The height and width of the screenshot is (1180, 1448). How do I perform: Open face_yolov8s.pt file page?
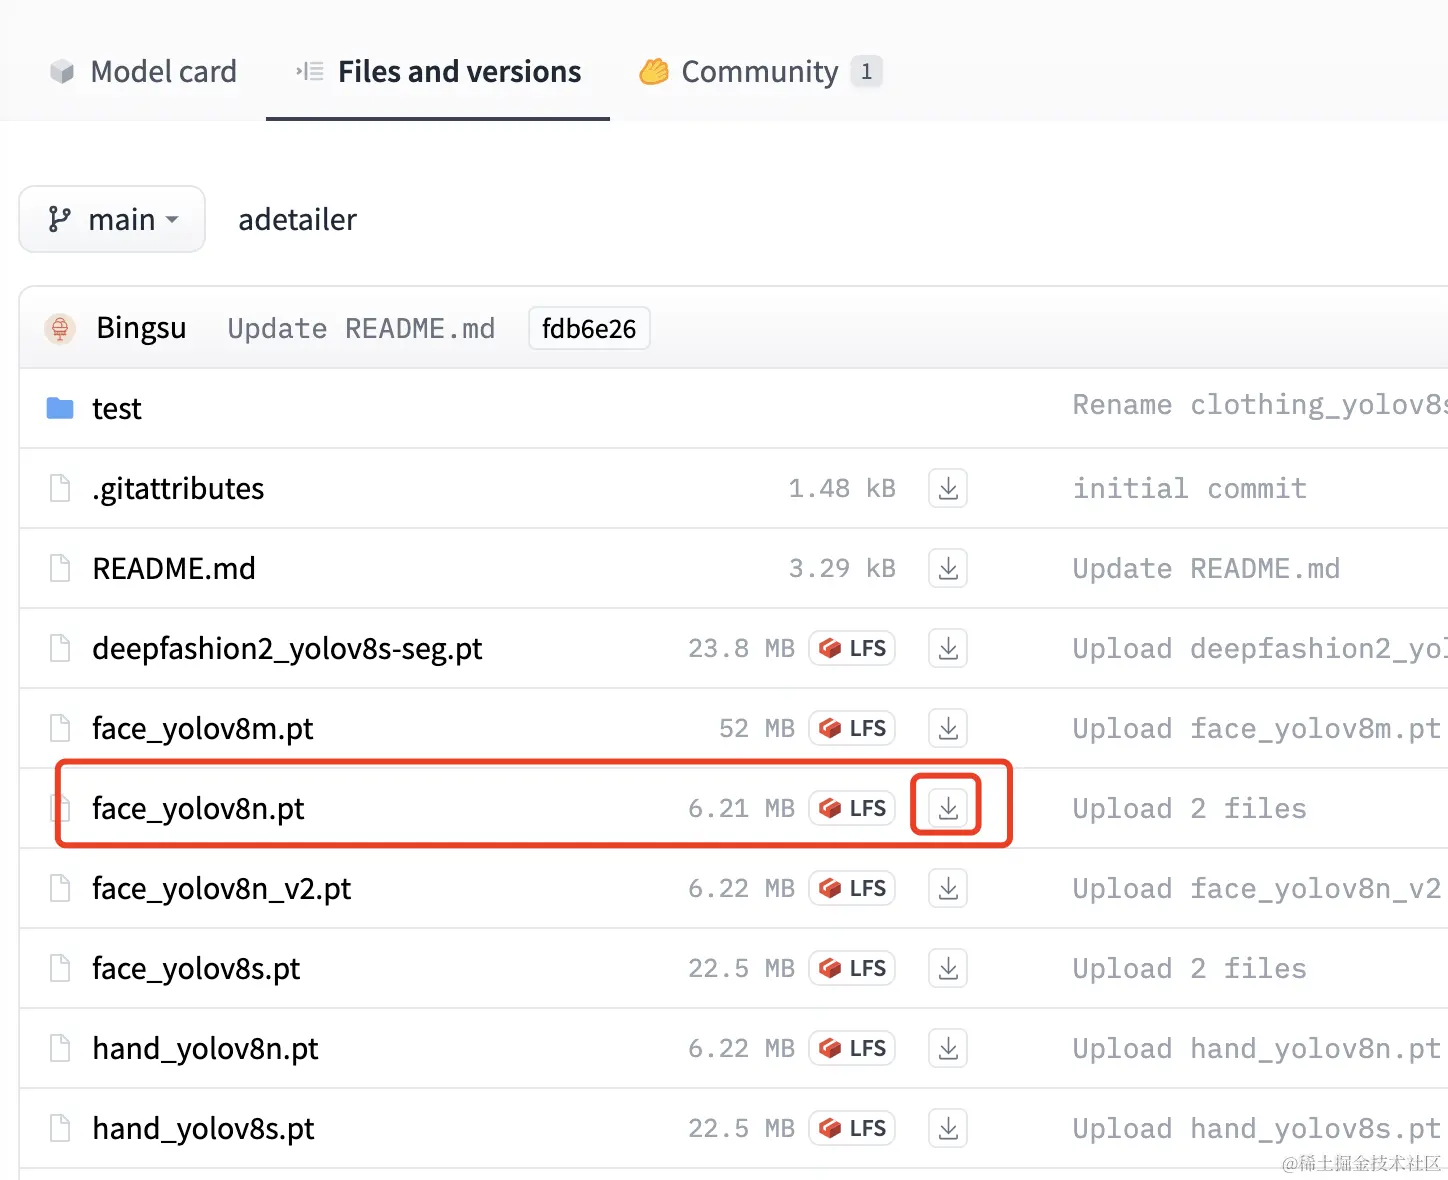196,968
